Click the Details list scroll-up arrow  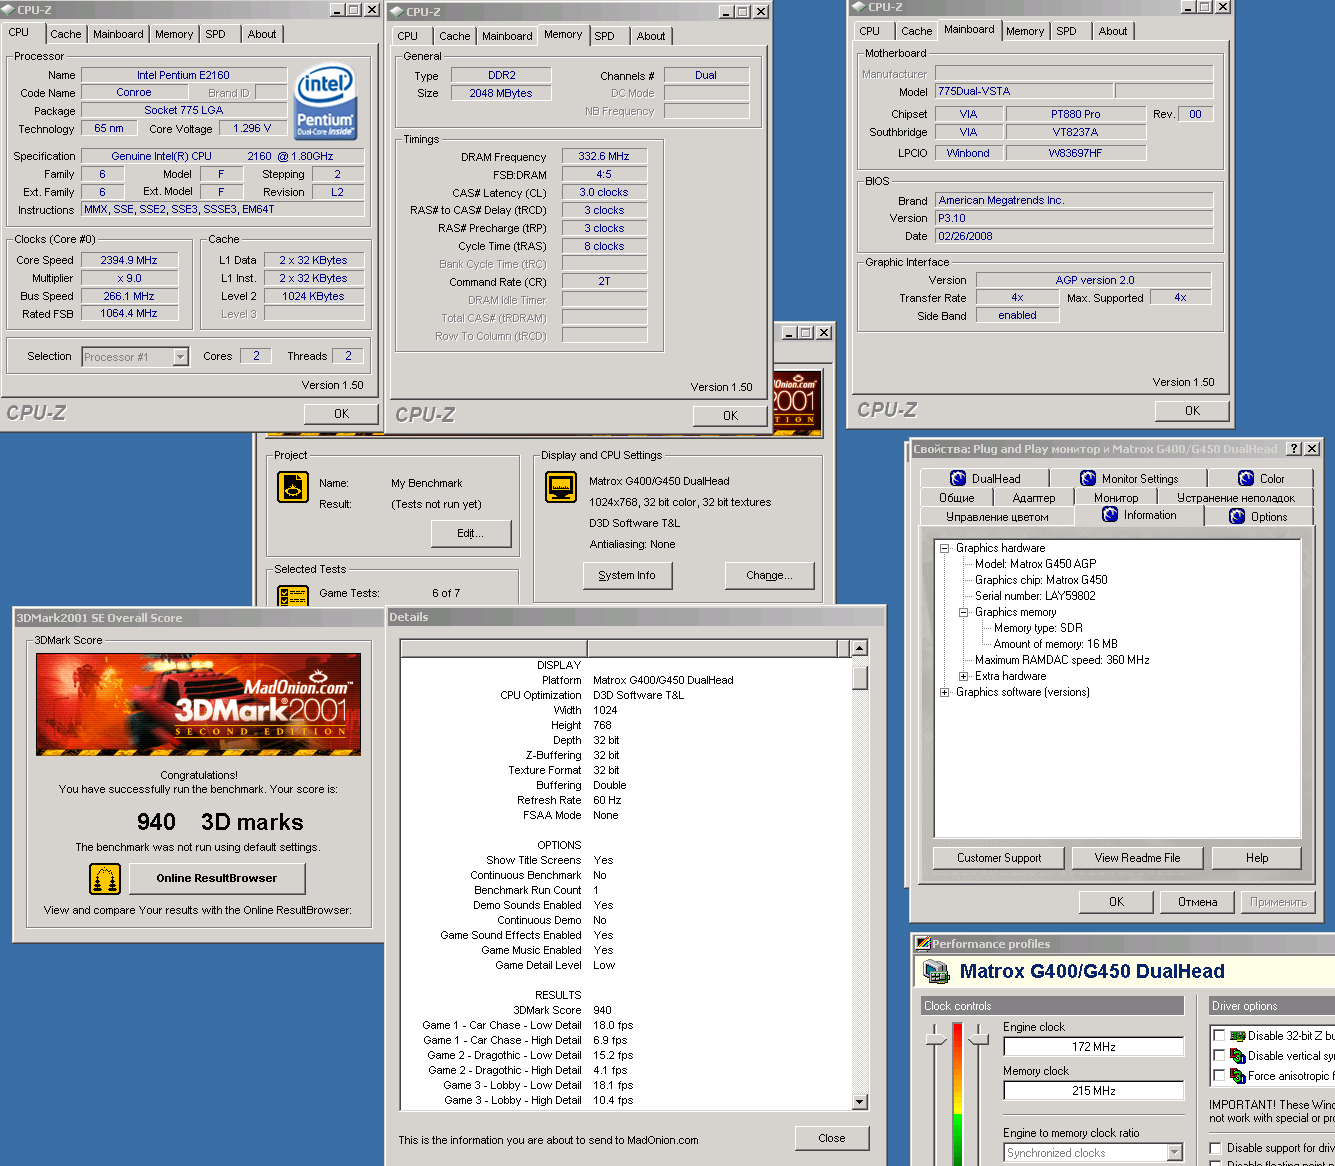click(x=859, y=648)
